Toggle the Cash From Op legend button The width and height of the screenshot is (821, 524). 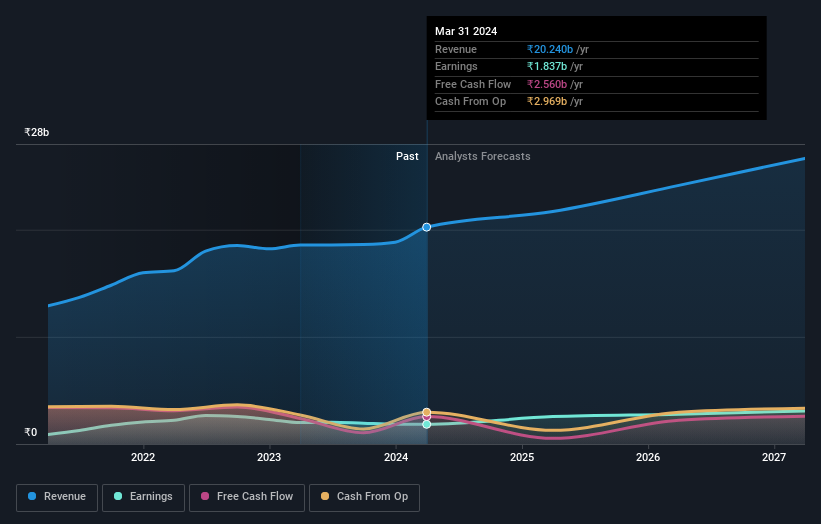click(364, 497)
